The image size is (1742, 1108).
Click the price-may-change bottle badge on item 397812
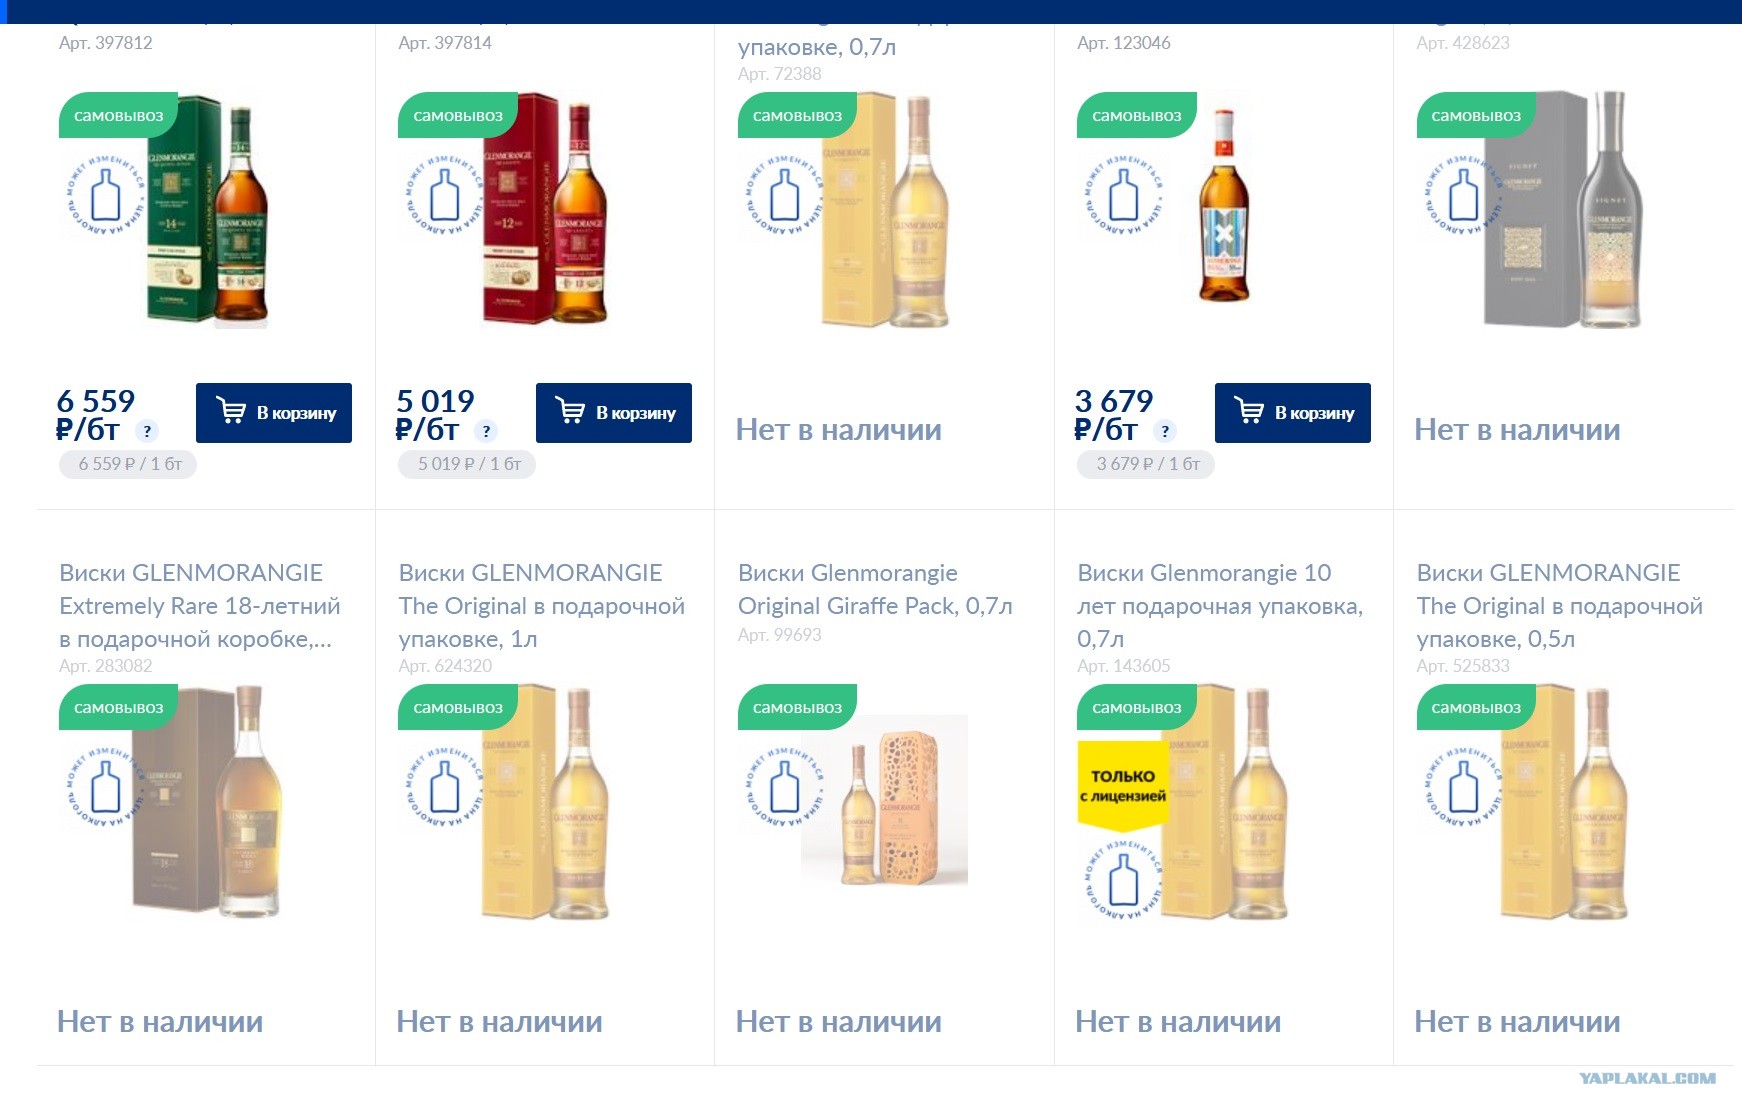[106, 195]
